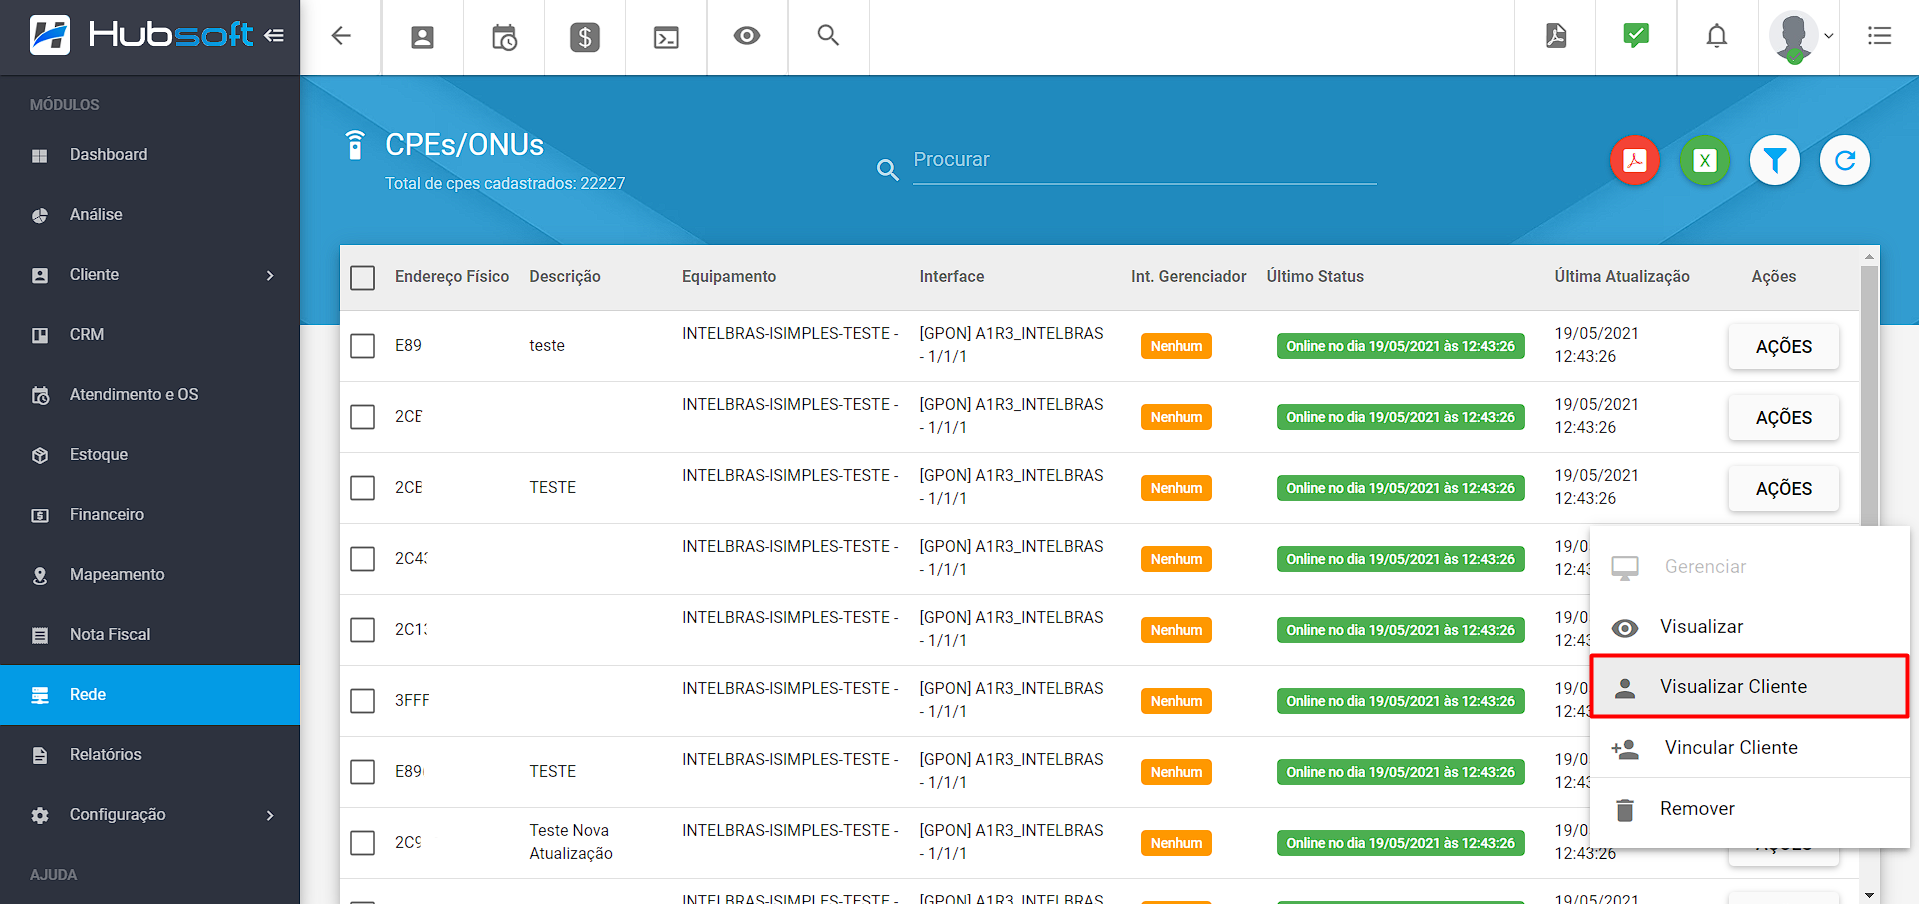Image resolution: width=1919 pixels, height=904 pixels.
Task: Sort by Último Status column header
Action: tap(1315, 277)
